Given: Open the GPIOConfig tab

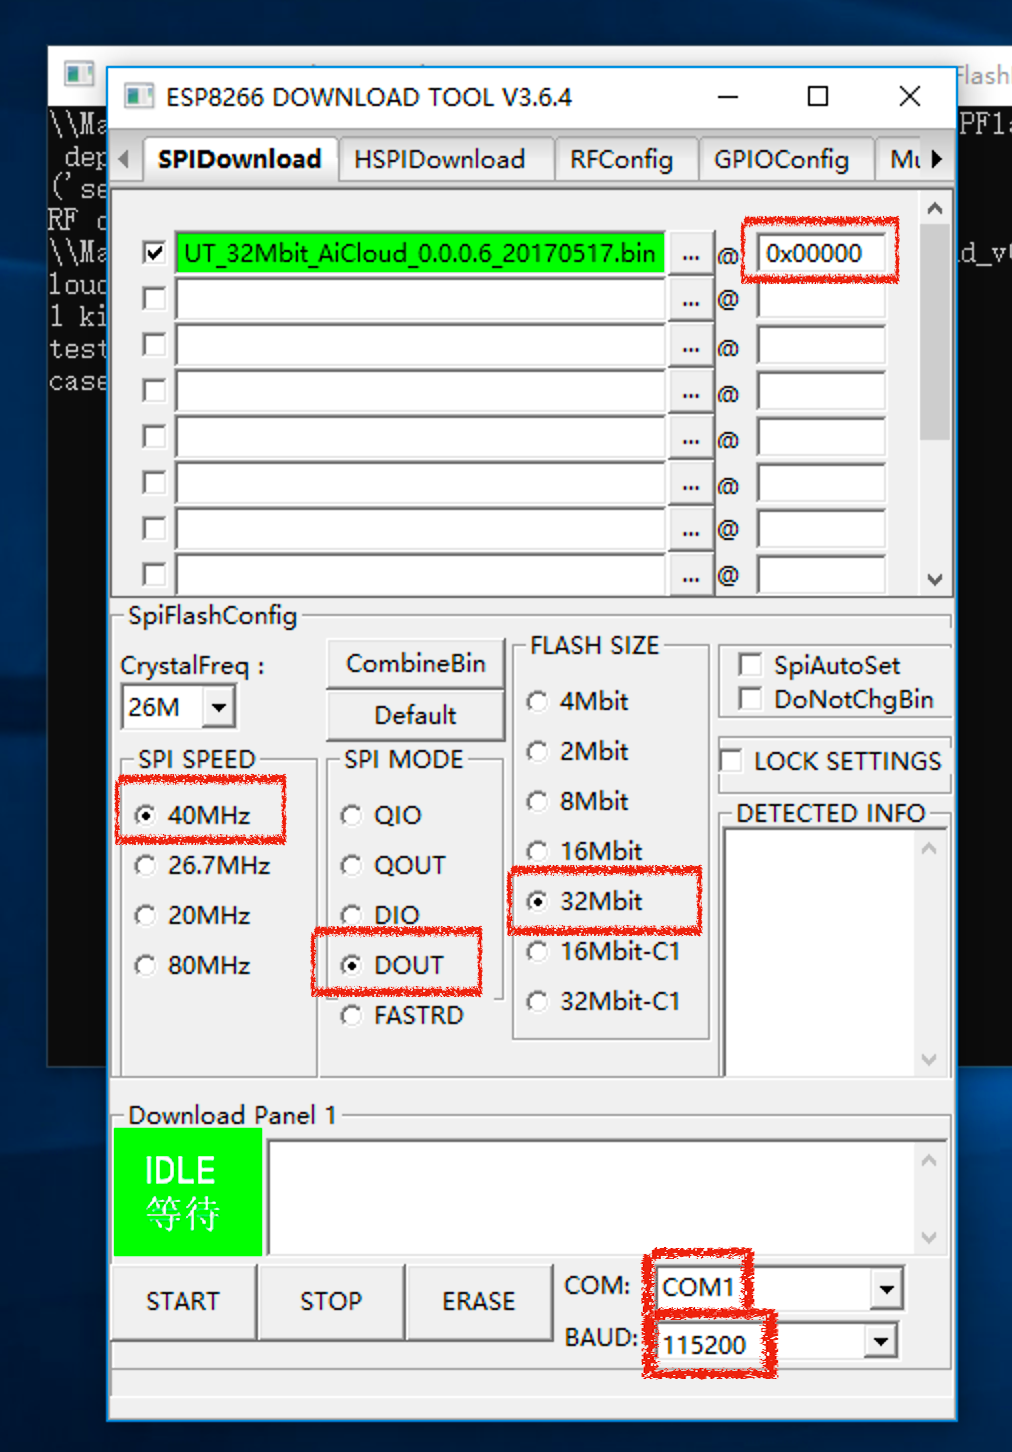Looking at the screenshot, I should [781, 160].
